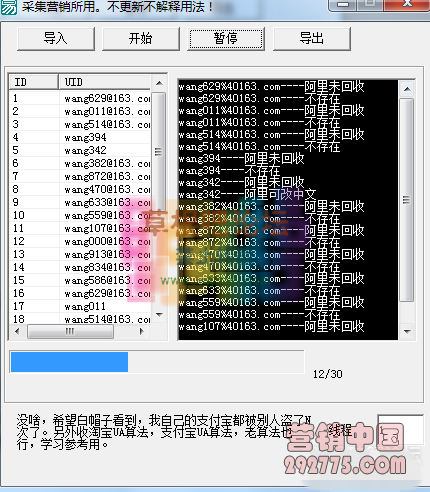Select row 5 wang342
The width and height of the screenshot is (430, 492).
[x=80, y=150]
